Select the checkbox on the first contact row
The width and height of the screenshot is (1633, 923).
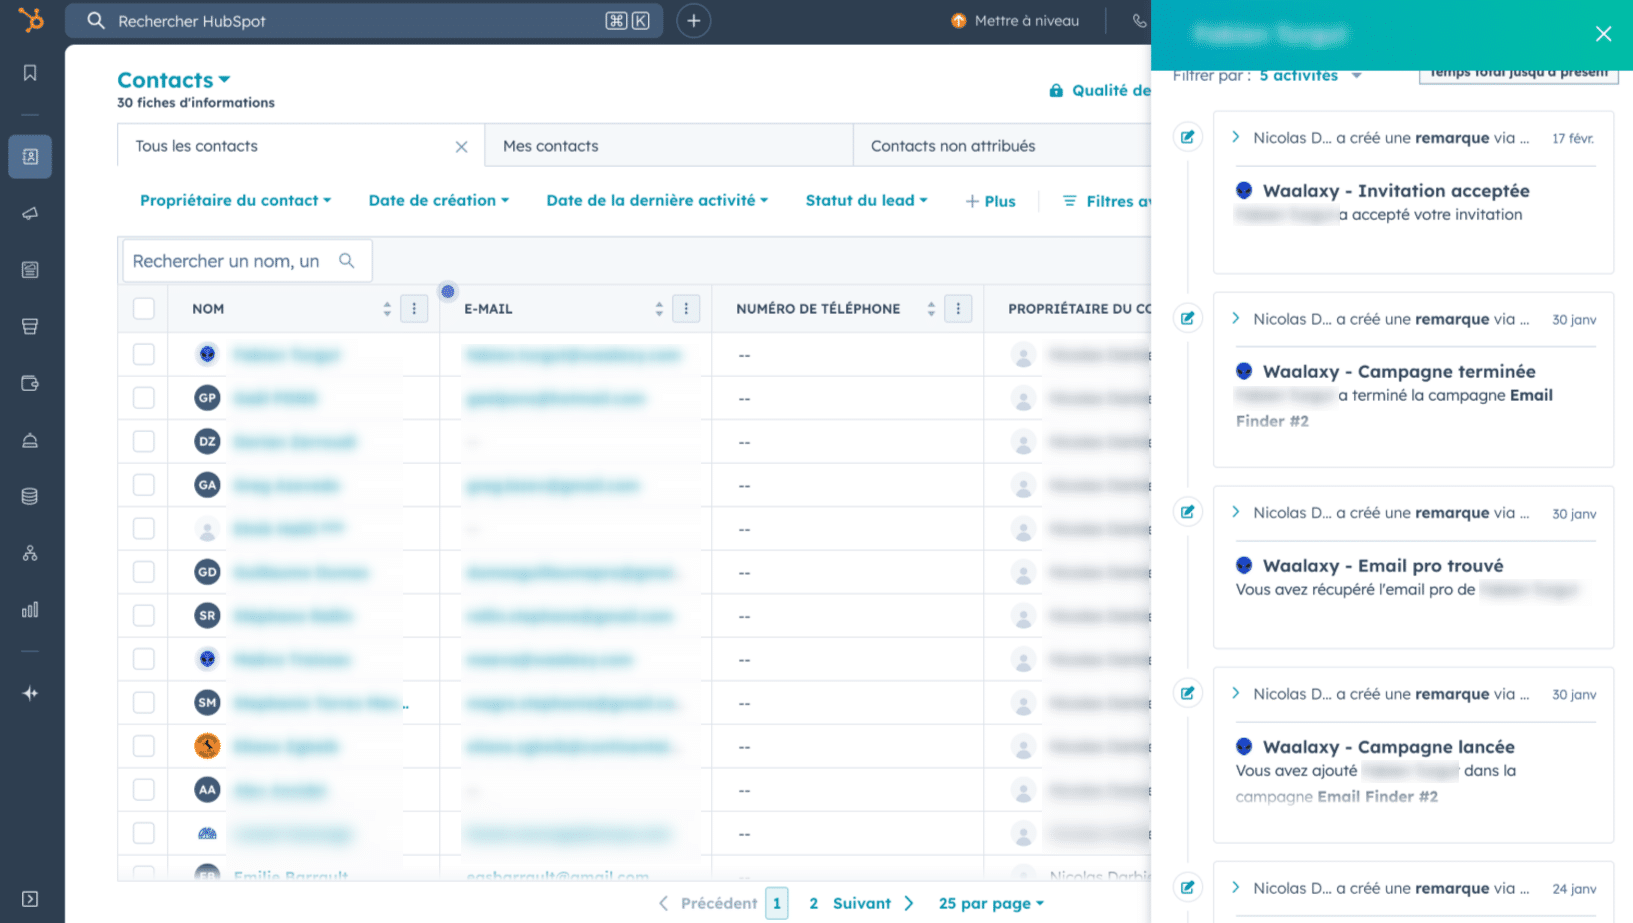tap(143, 354)
